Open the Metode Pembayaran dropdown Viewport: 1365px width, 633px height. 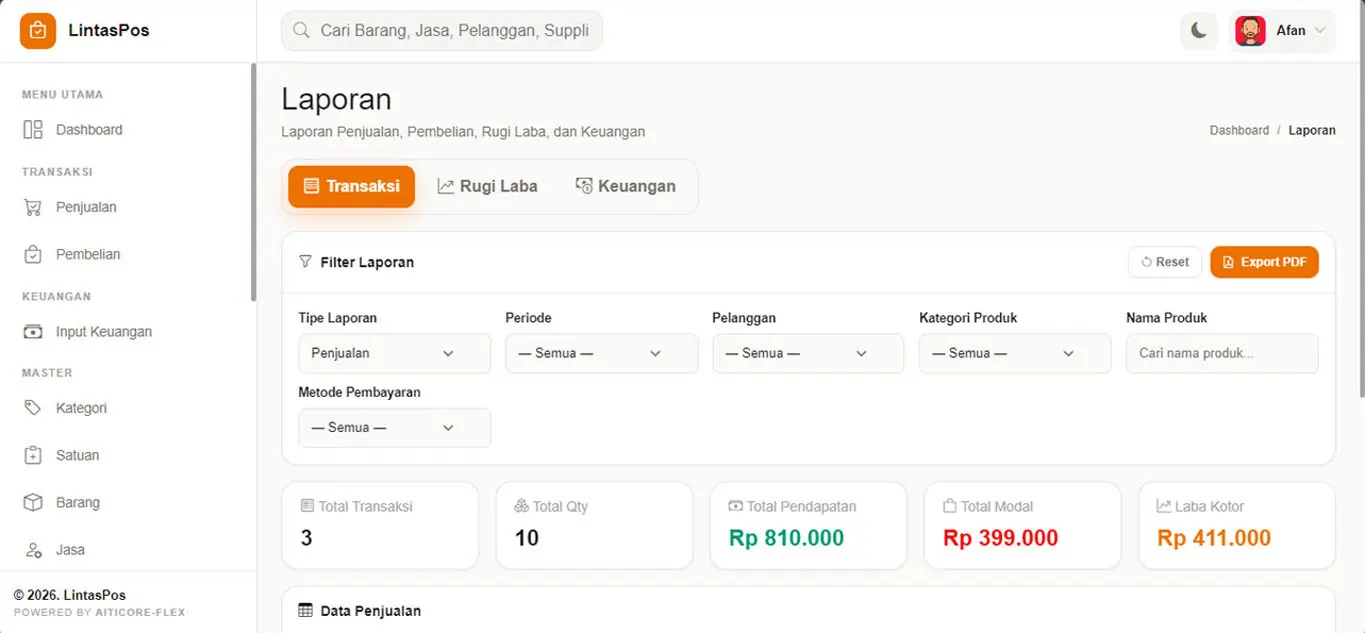point(394,428)
